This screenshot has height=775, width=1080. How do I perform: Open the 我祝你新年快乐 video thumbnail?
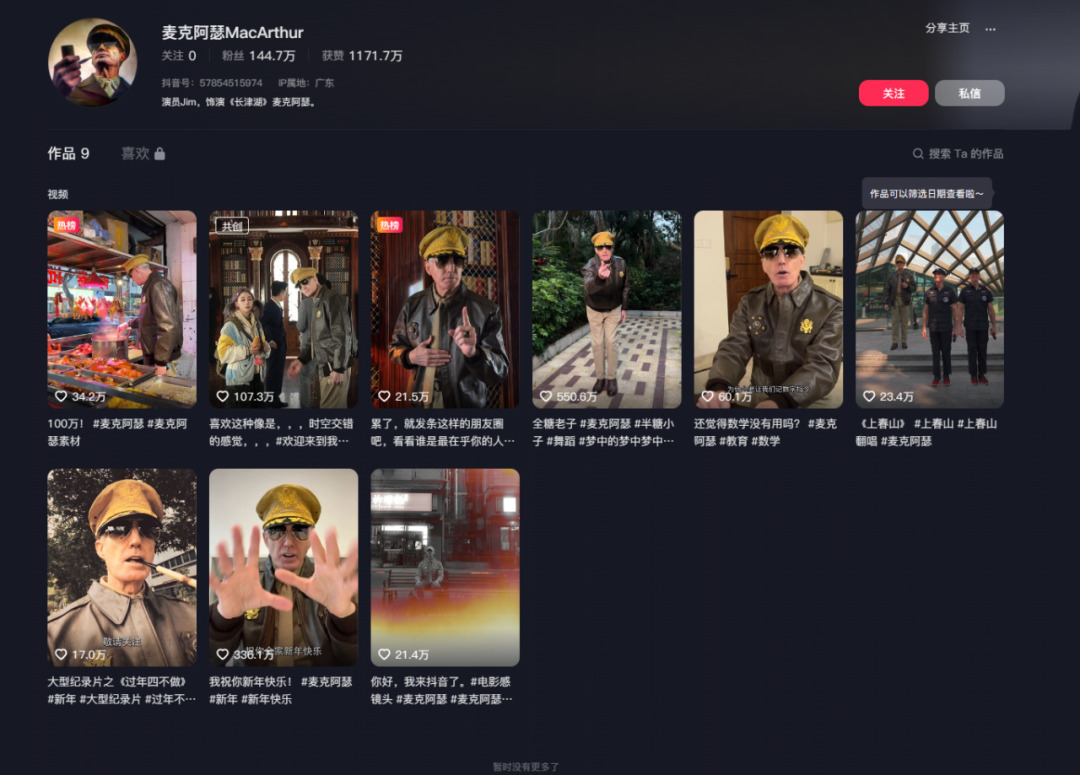tap(283, 567)
